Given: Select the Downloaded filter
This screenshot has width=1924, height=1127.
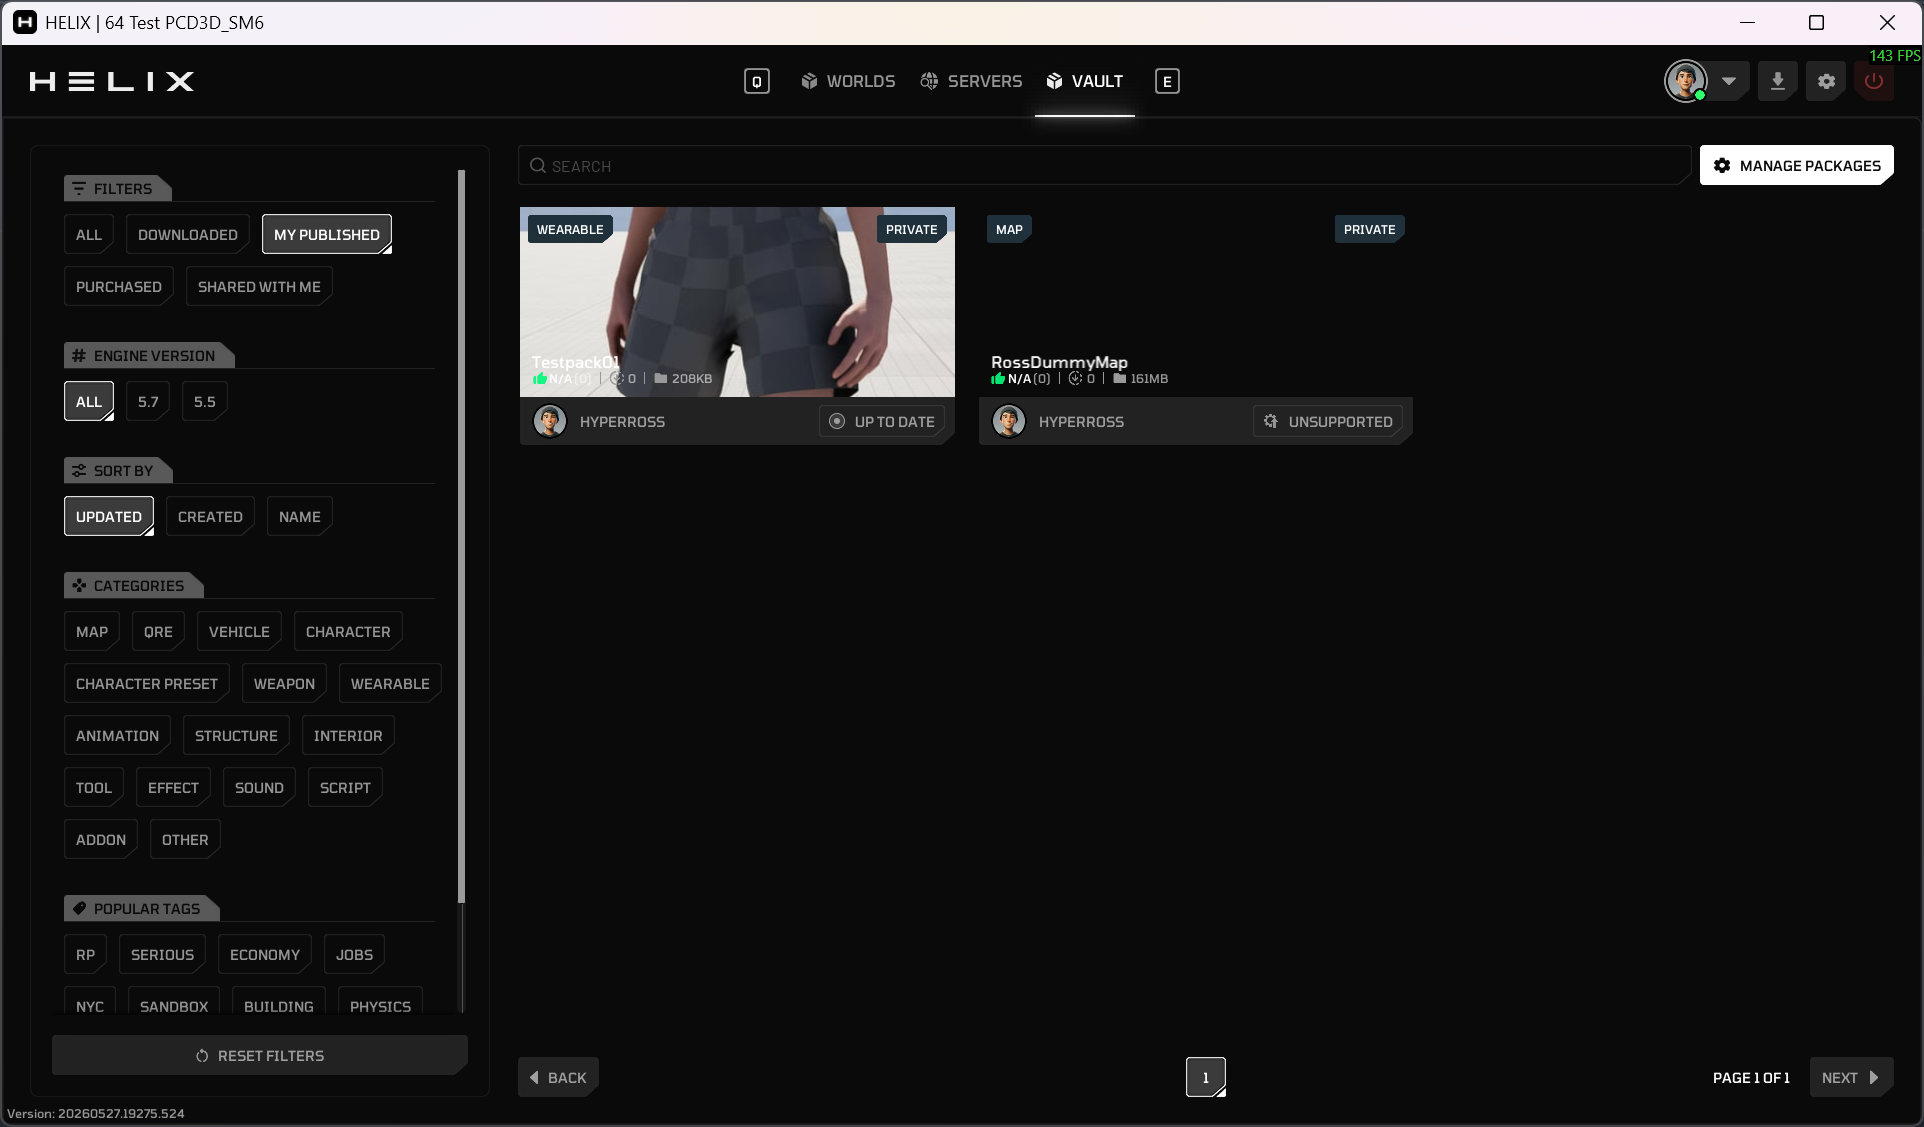Looking at the screenshot, I should [x=188, y=234].
